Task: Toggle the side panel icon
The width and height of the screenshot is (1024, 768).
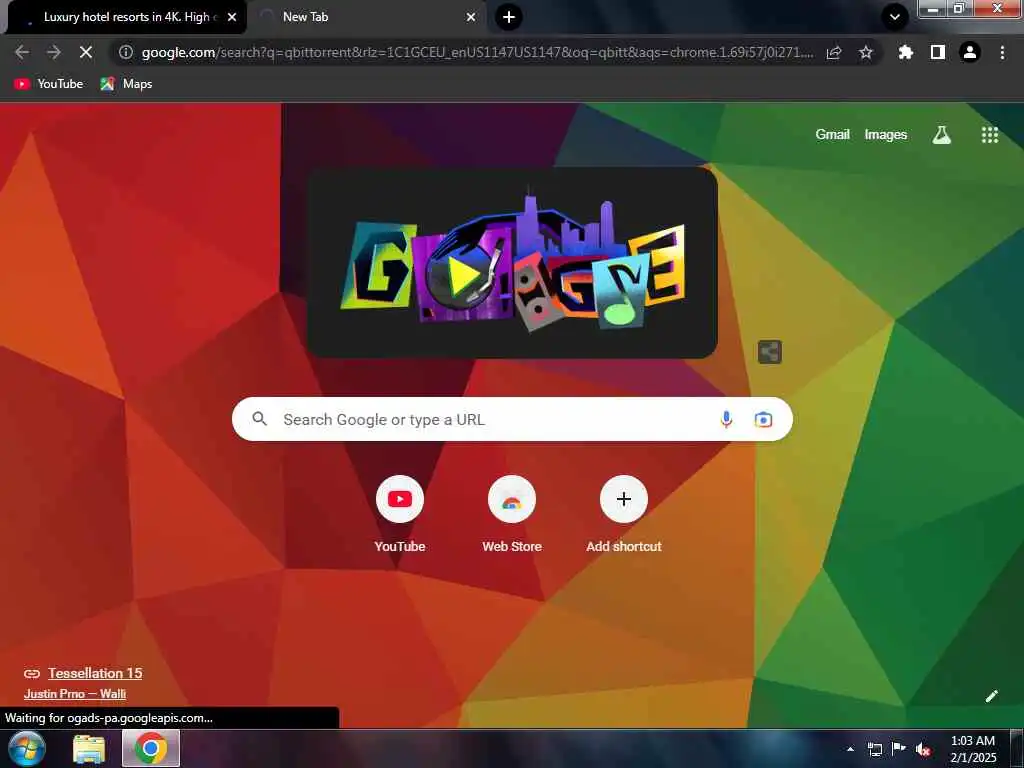Action: 937,52
